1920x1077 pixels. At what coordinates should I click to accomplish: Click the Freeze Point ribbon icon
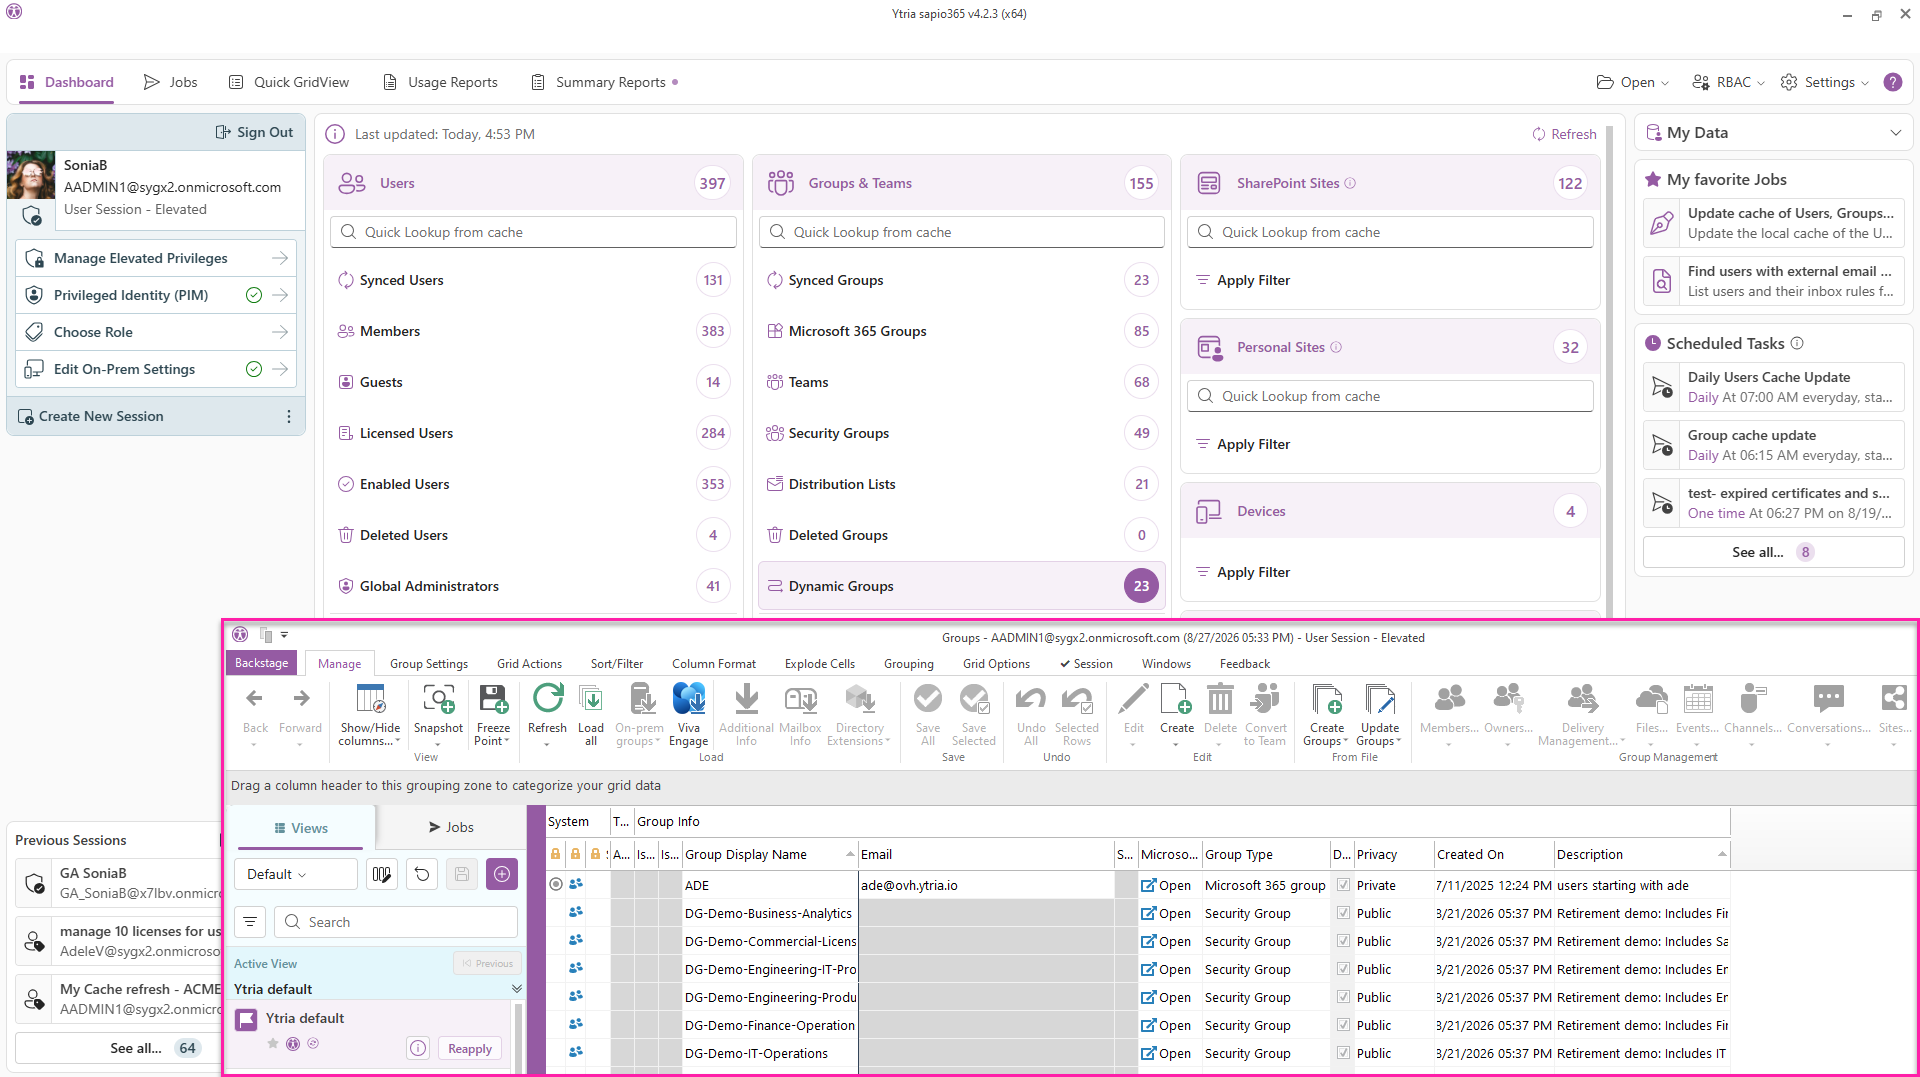(493, 698)
